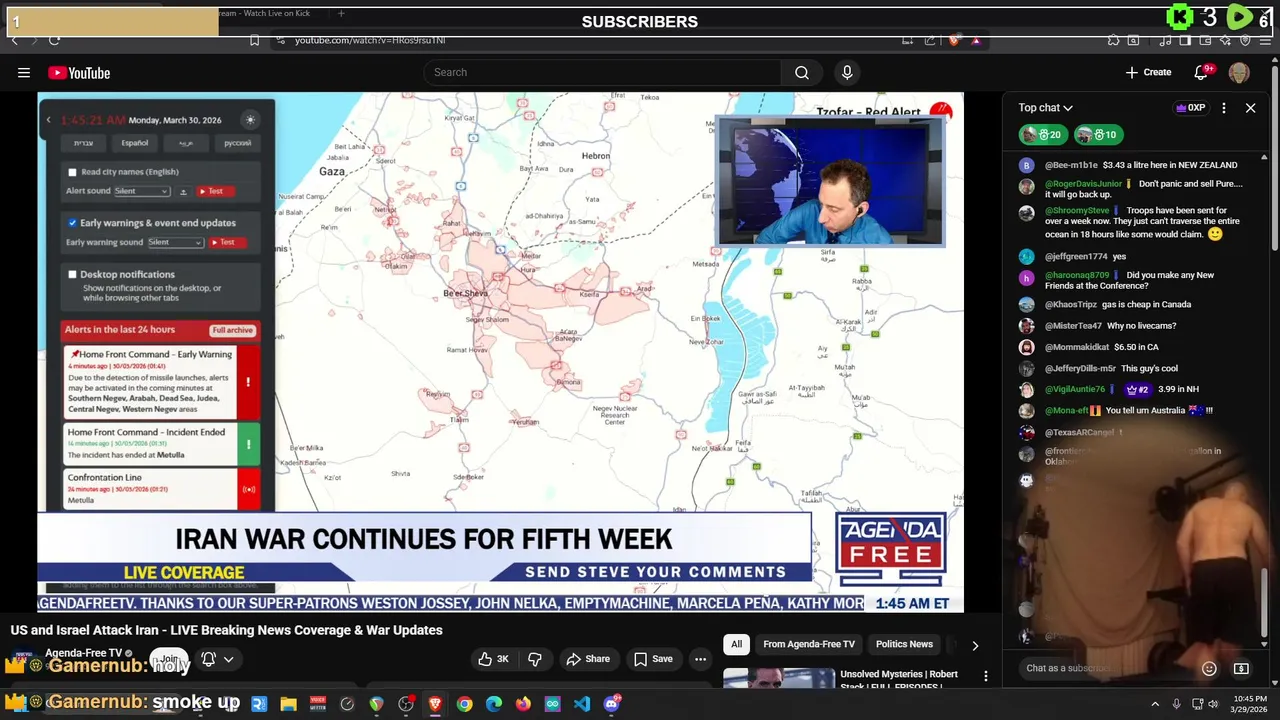
Task: Open the Alert sound Silent dropdown
Action: click(142, 191)
